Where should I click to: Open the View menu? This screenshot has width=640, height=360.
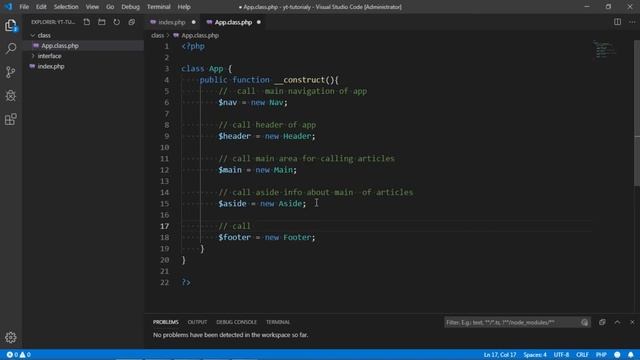[92, 7]
